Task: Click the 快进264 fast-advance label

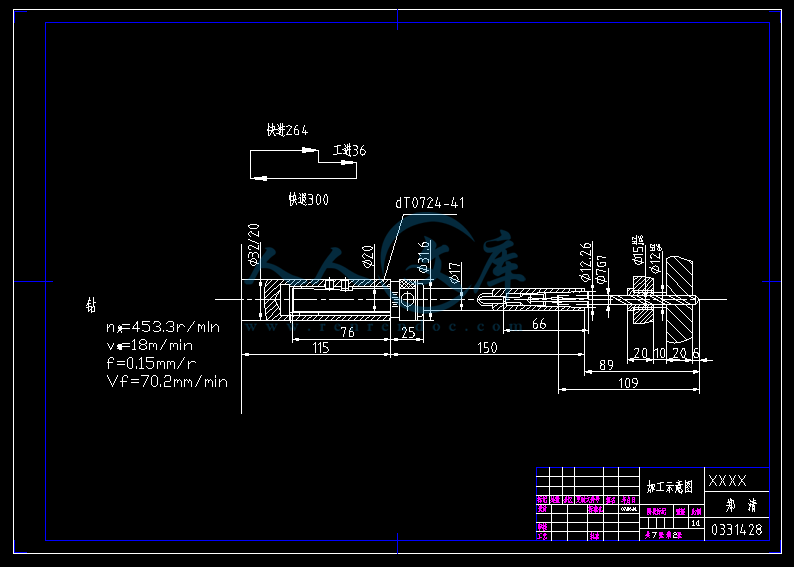Action: pos(287,131)
